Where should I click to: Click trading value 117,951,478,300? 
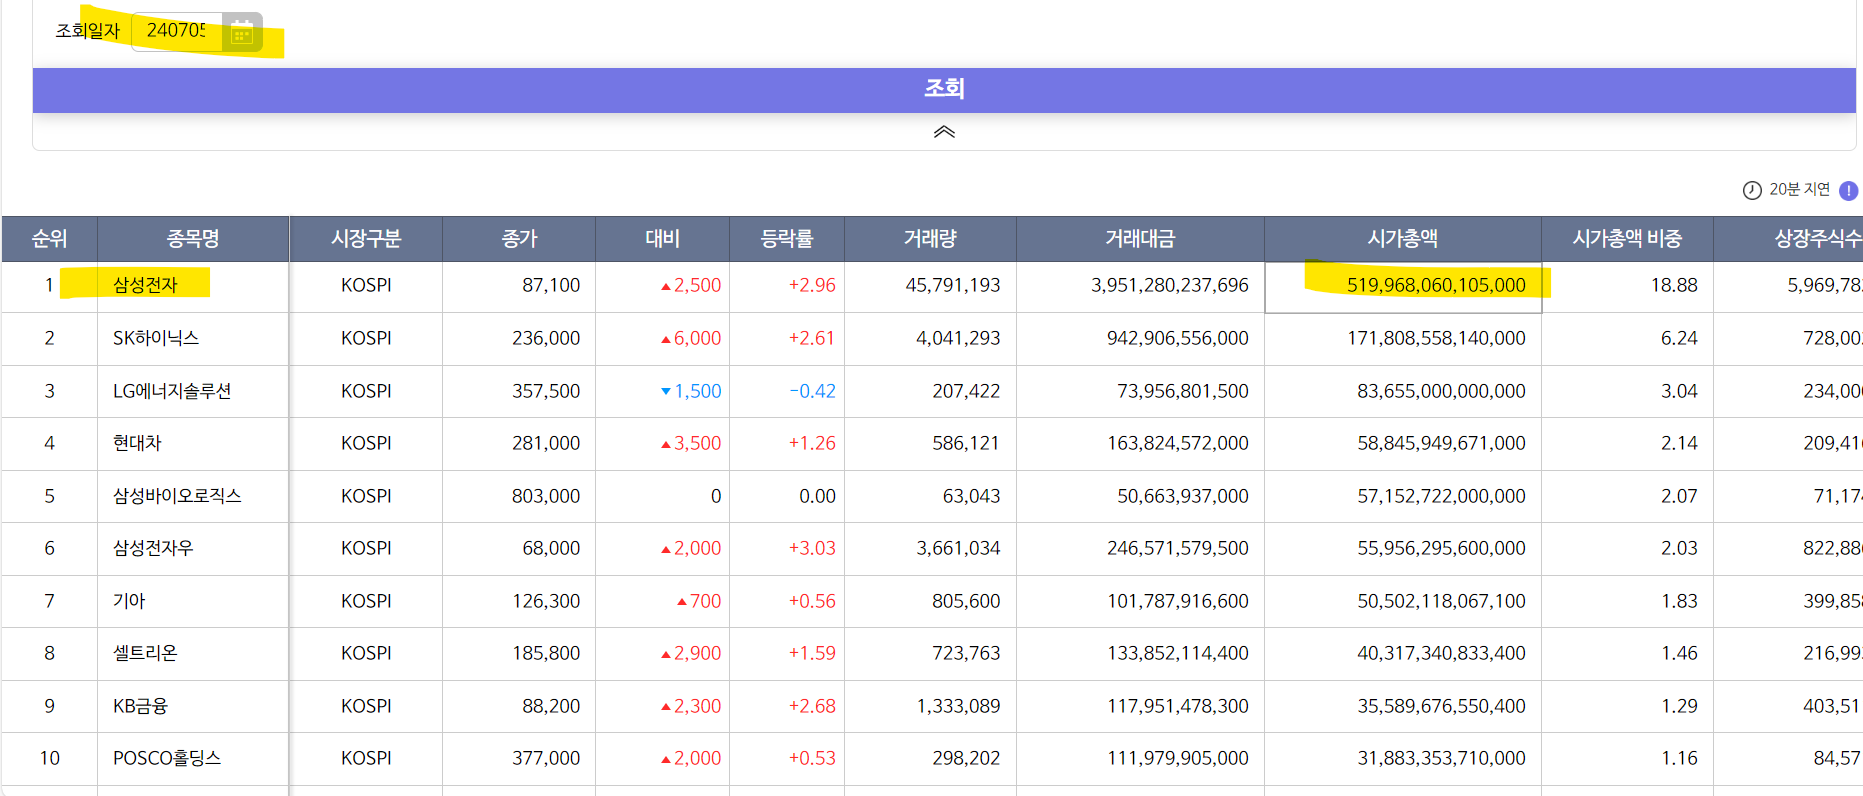pos(1178,706)
